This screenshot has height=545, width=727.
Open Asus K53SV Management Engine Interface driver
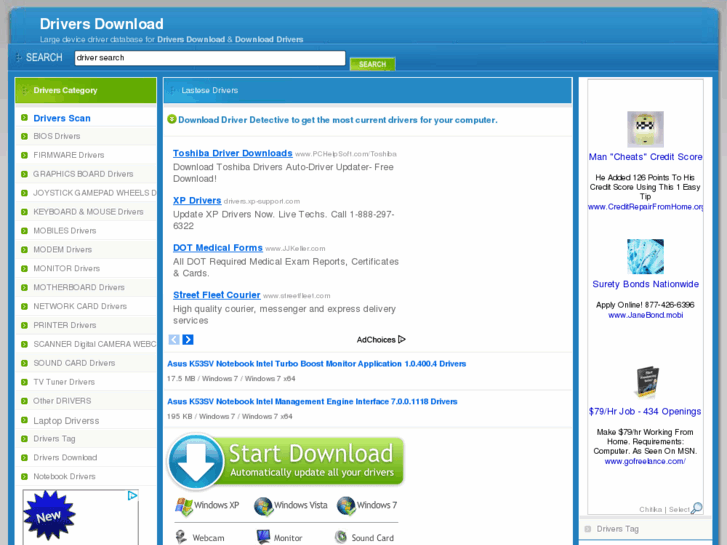[x=312, y=402]
